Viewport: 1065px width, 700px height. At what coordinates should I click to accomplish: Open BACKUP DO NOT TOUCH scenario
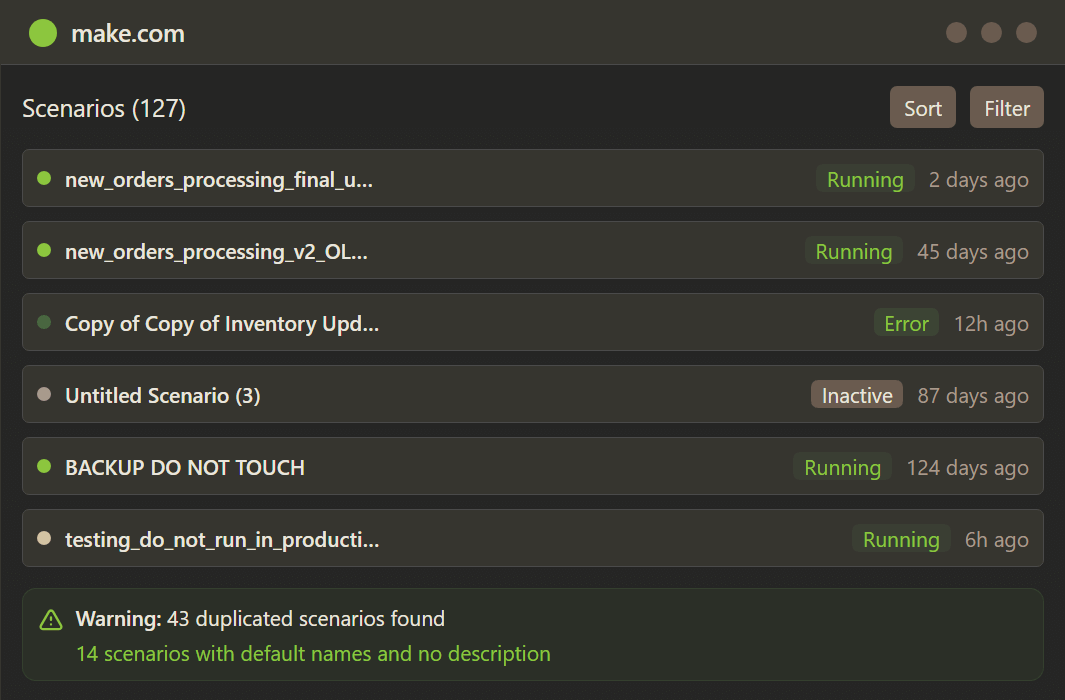tap(532, 466)
